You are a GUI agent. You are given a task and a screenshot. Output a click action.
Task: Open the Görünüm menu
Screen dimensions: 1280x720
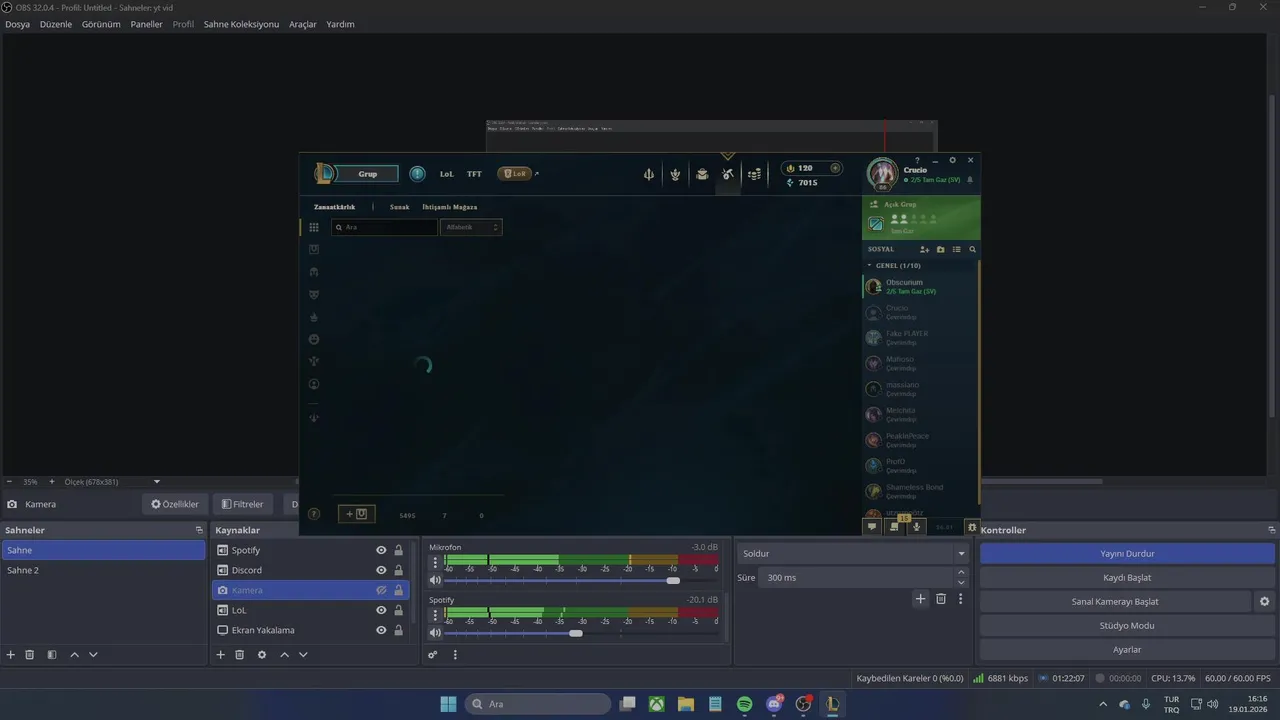tap(101, 24)
